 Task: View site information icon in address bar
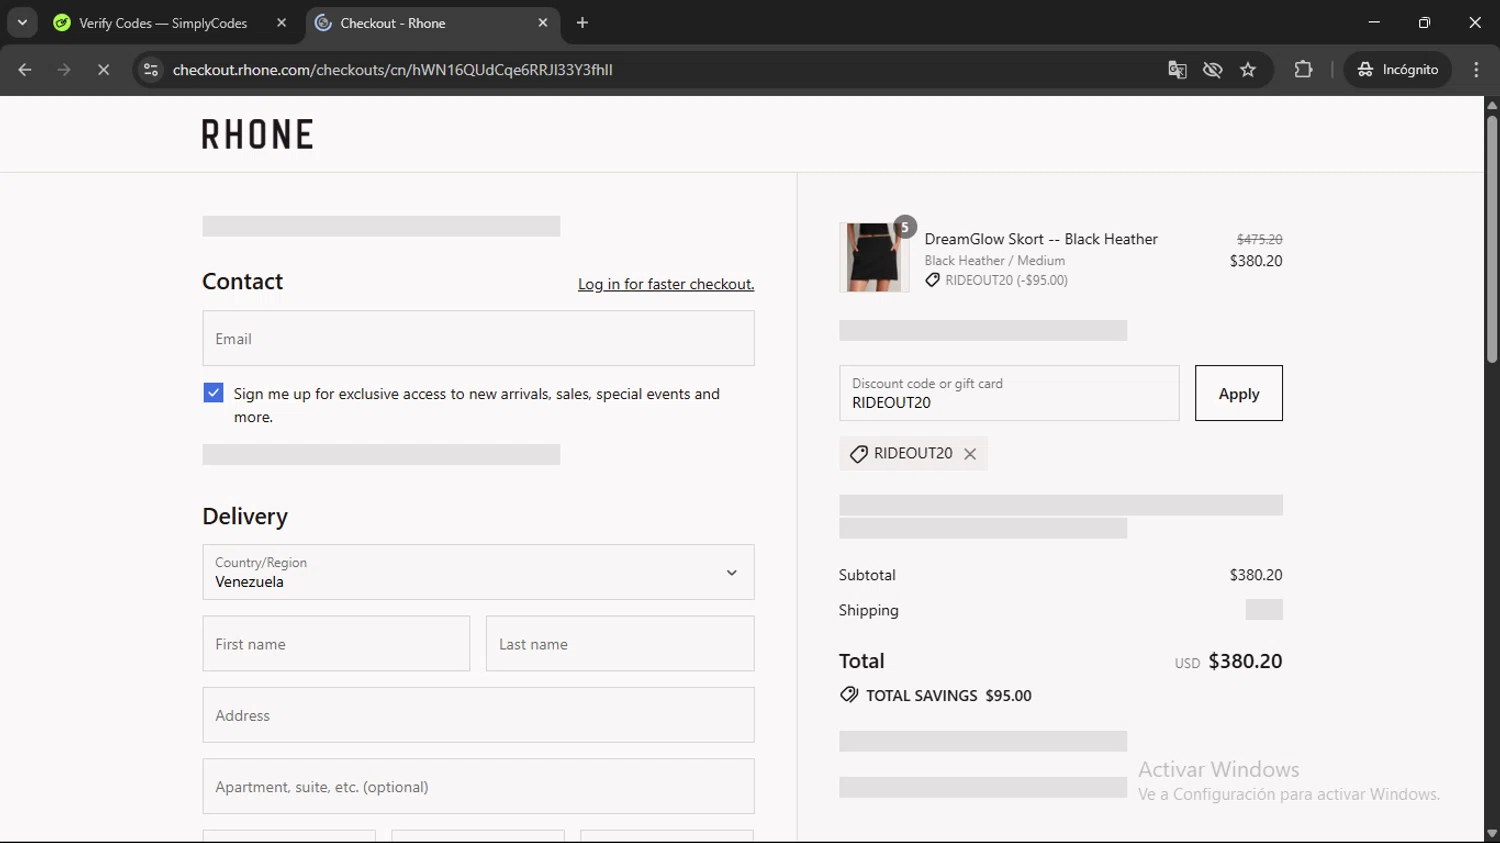pyautogui.click(x=151, y=70)
